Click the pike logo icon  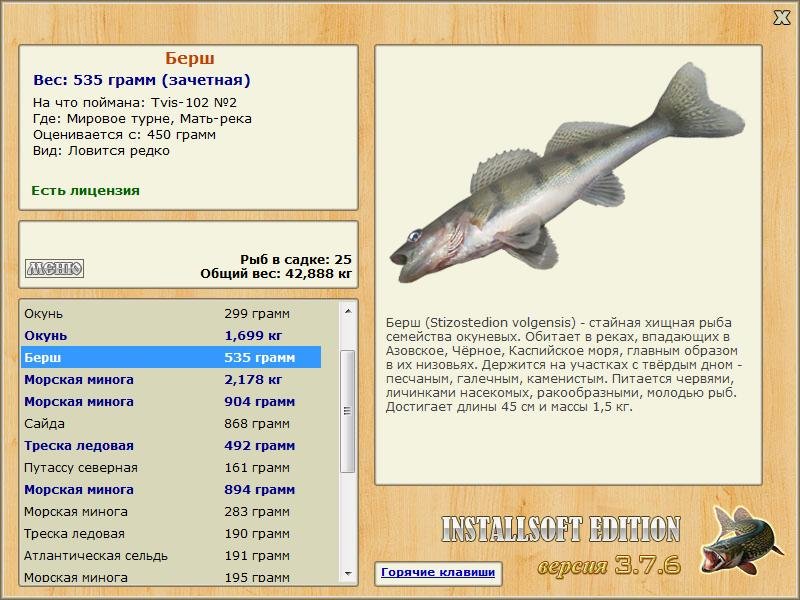(741, 540)
